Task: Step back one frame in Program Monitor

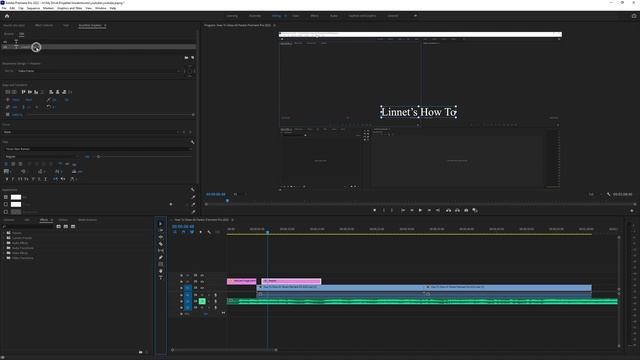Action: tap(411, 210)
